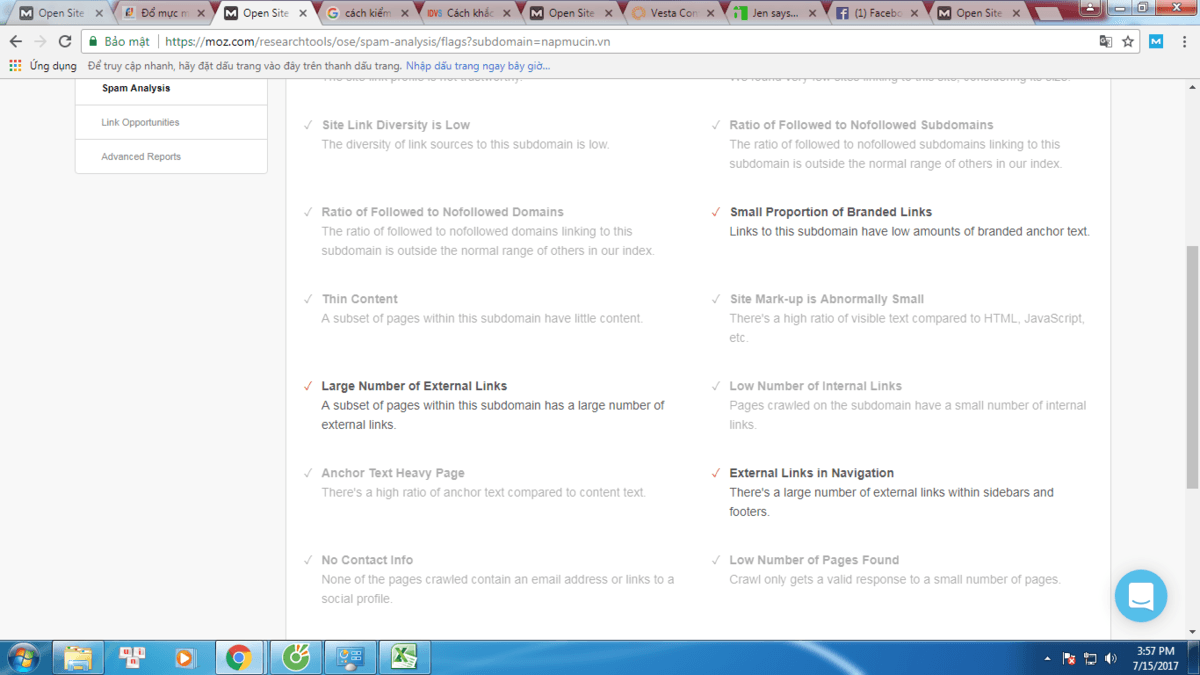The width and height of the screenshot is (1200, 675).
Task: Open the Ứng dụng apps shortcut
Action: tap(43, 66)
